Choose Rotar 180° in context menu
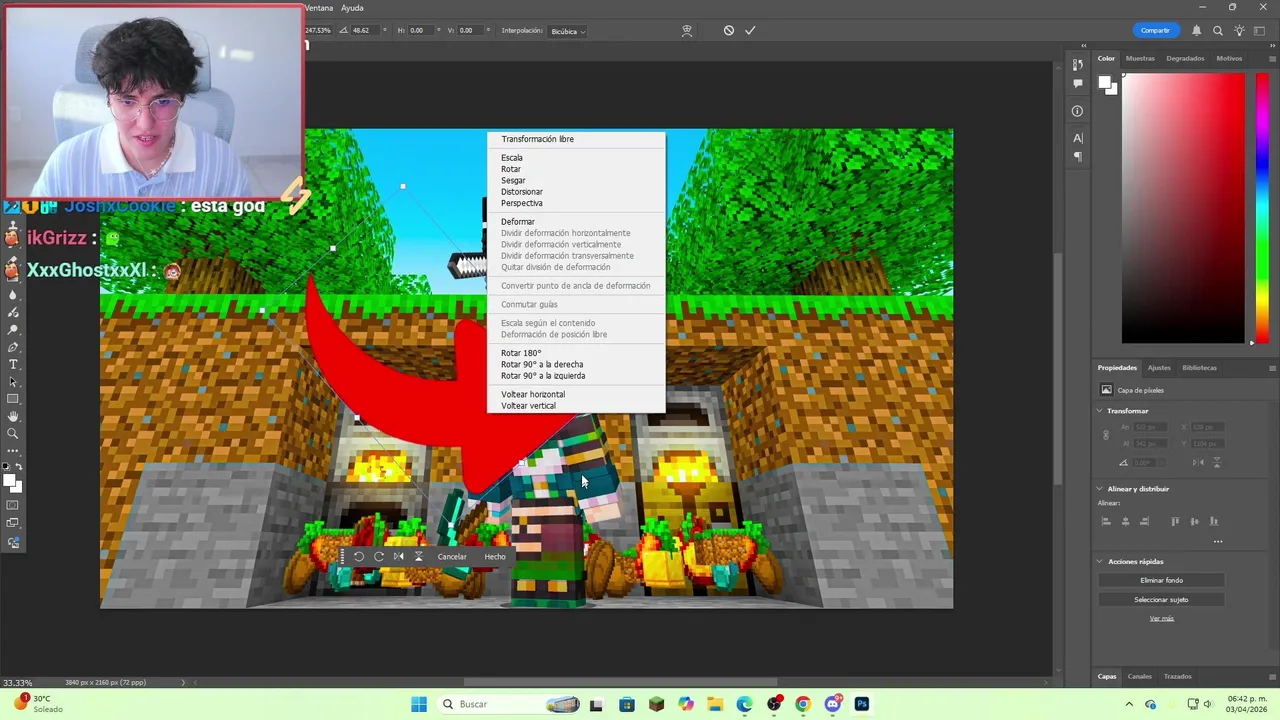Viewport: 1280px width, 720px height. point(521,353)
